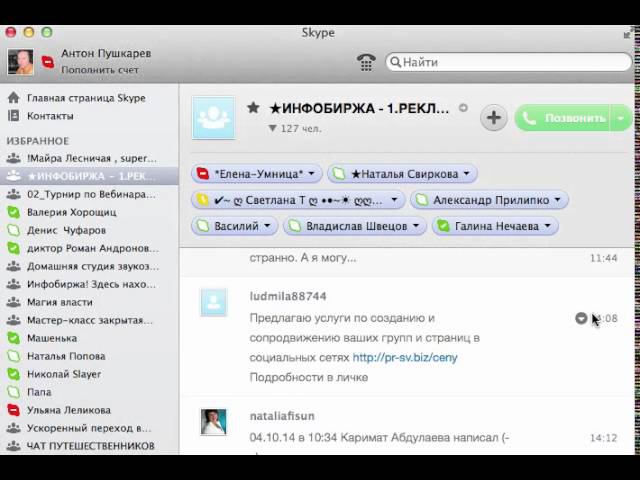Screen dimensions: 640x480
Task: Click the message text "странно. А я могу..."
Action: [x=302, y=258]
